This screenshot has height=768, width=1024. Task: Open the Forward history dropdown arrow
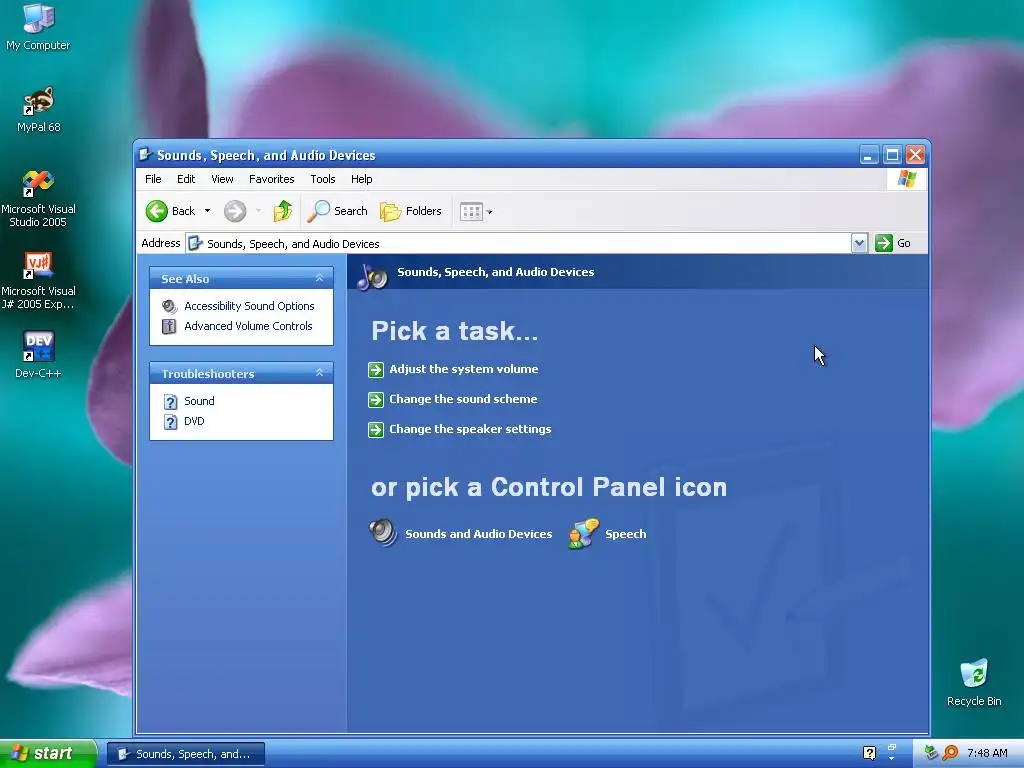coord(259,211)
